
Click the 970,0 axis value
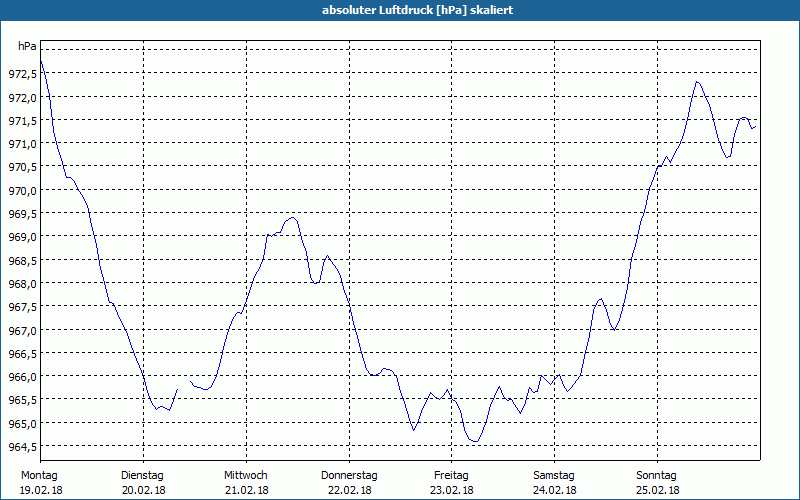(23, 191)
